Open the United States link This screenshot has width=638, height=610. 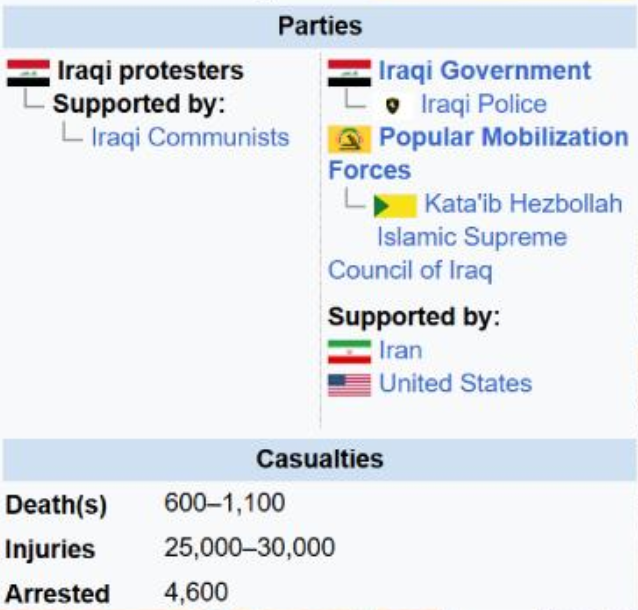pos(455,383)
